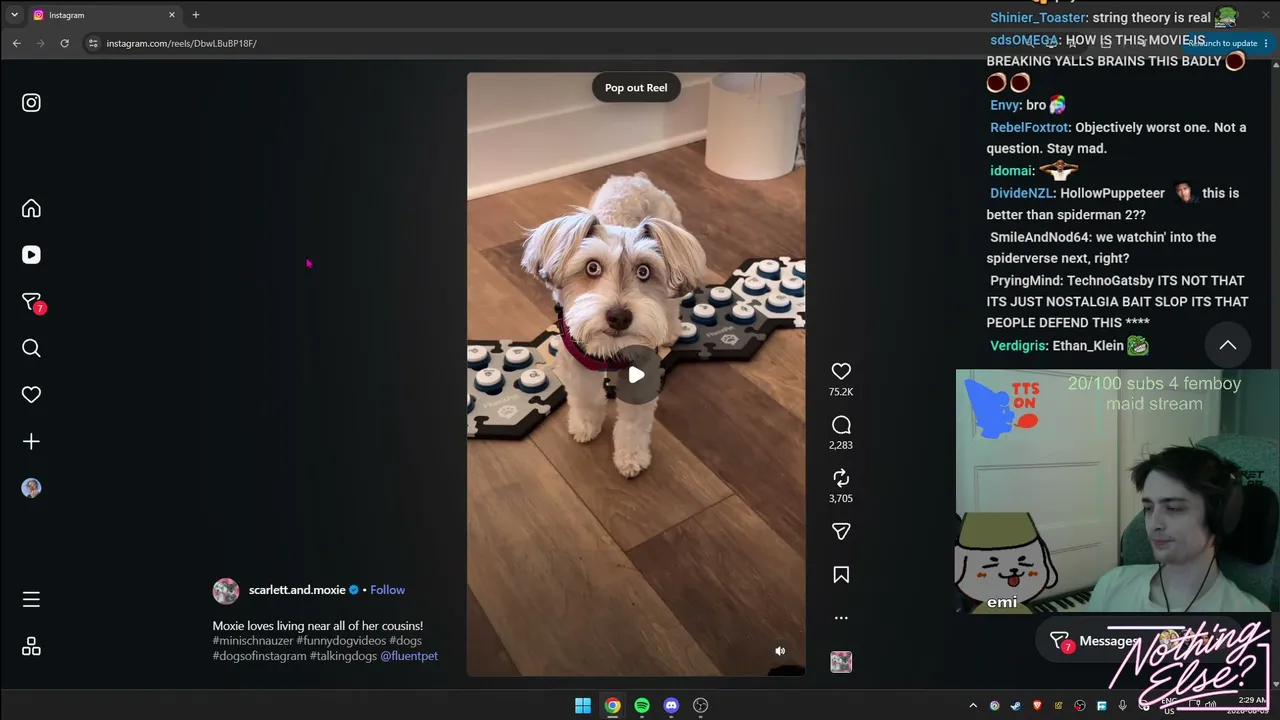Screen dimensions: 1280x720
Task: Open the reel's three-dot more options
Action: point(841,618)
